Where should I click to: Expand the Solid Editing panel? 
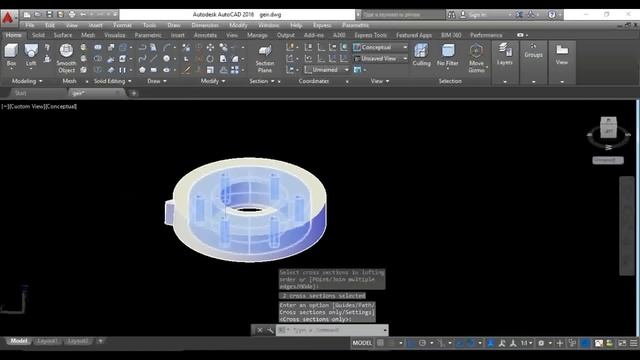click(x=113, y=81)
